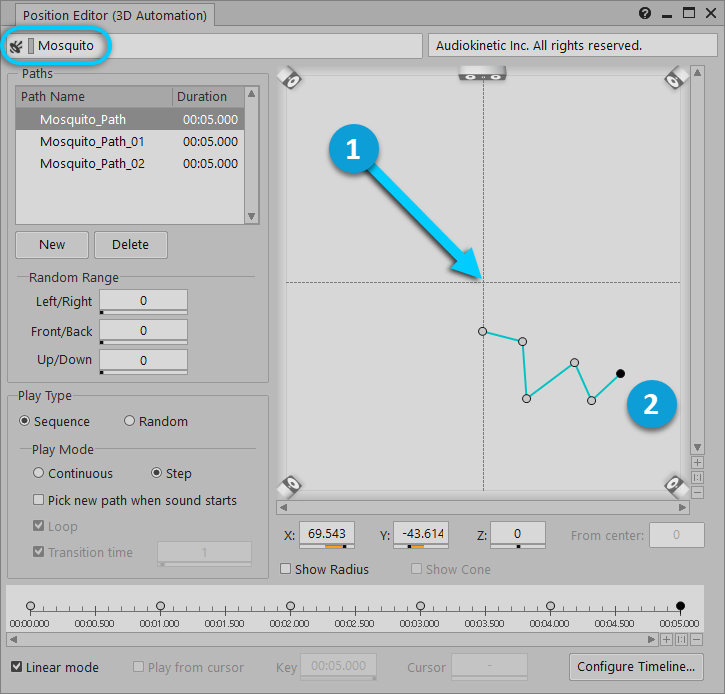Click the Mosquito sound object icon
Image resolution: width=725 pixels, height=694 pixels.
click(x=16, y=46)
